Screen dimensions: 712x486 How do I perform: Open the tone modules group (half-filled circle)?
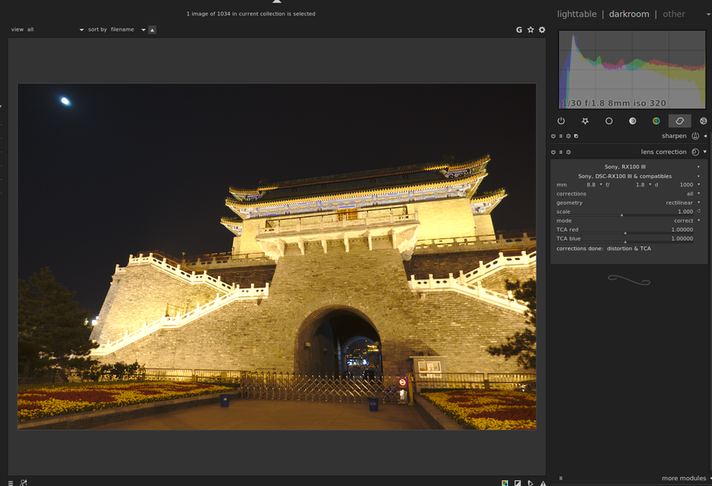[632, 121]
